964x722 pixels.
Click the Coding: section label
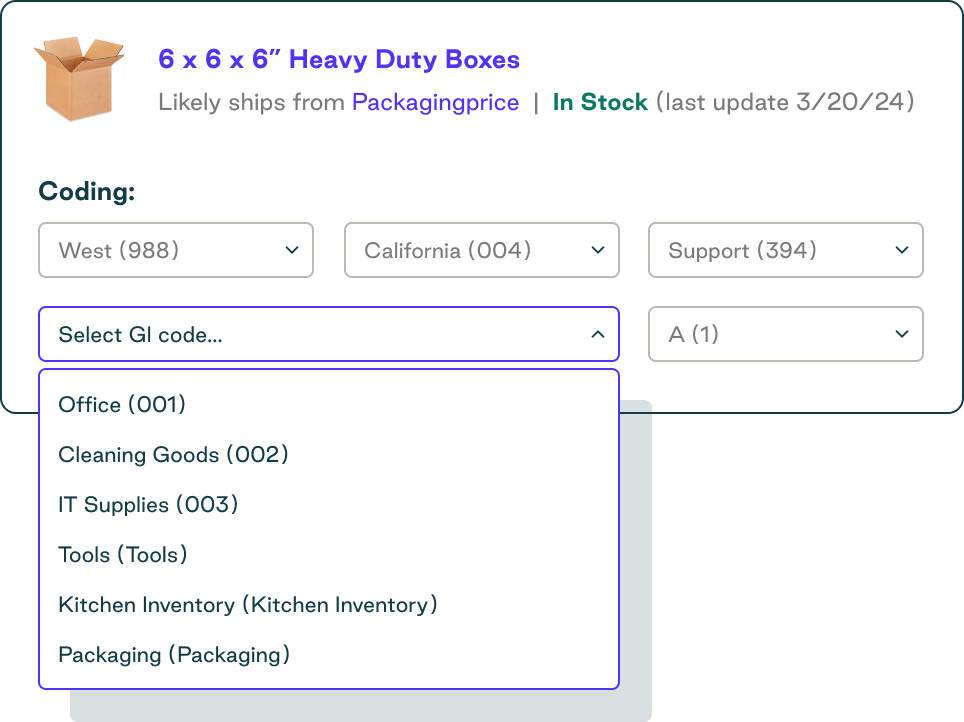point(86,191)
